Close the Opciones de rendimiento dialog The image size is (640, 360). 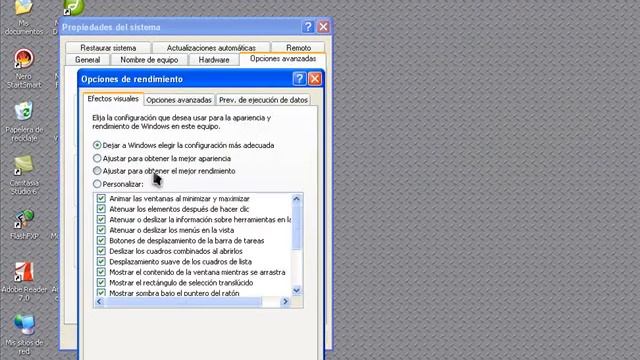pyautogui.click(x=315, y=79)
